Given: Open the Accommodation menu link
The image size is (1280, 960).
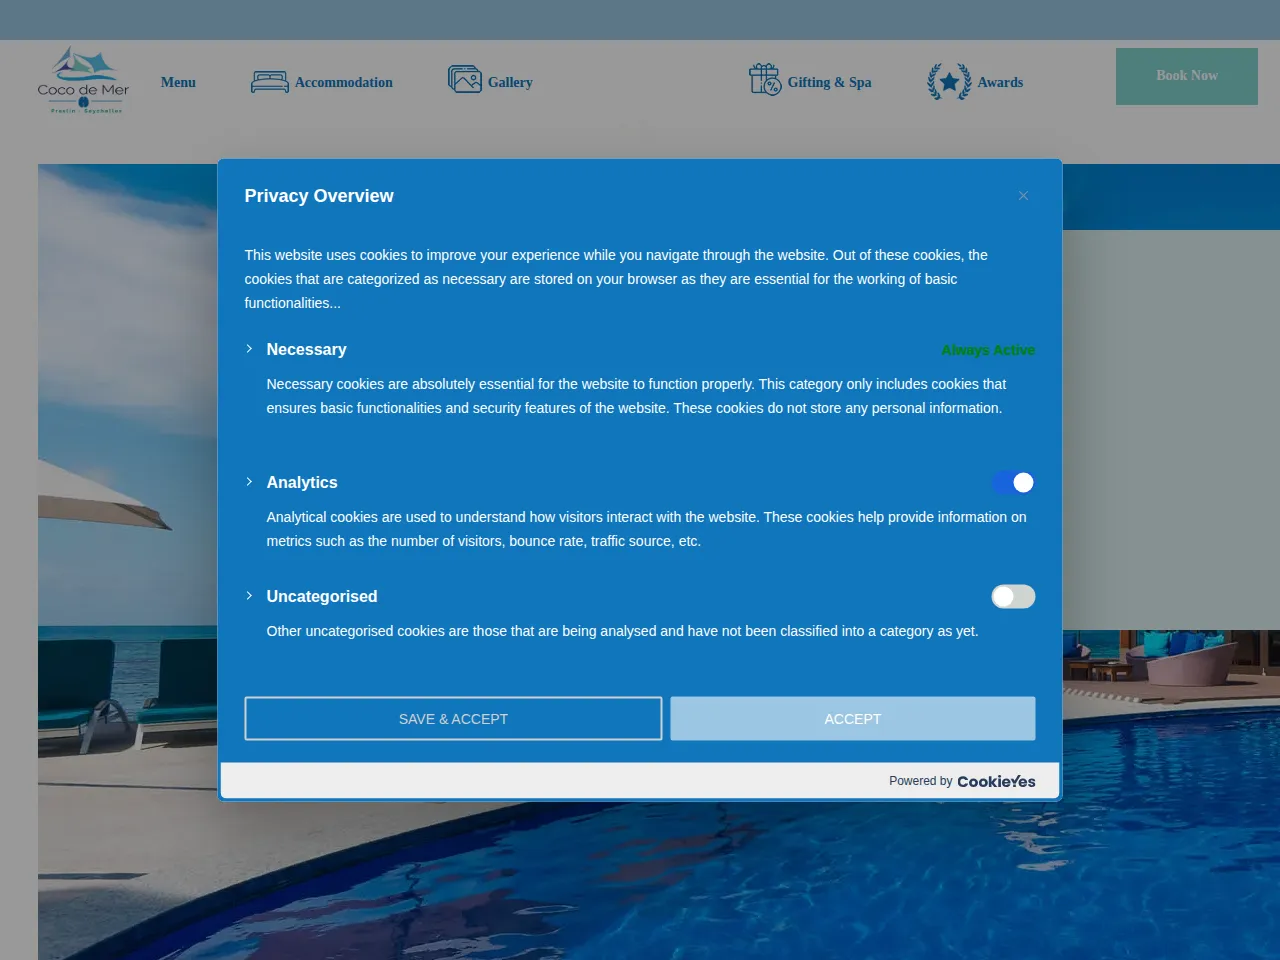Looking at the screenshot, I should point(344,82).
